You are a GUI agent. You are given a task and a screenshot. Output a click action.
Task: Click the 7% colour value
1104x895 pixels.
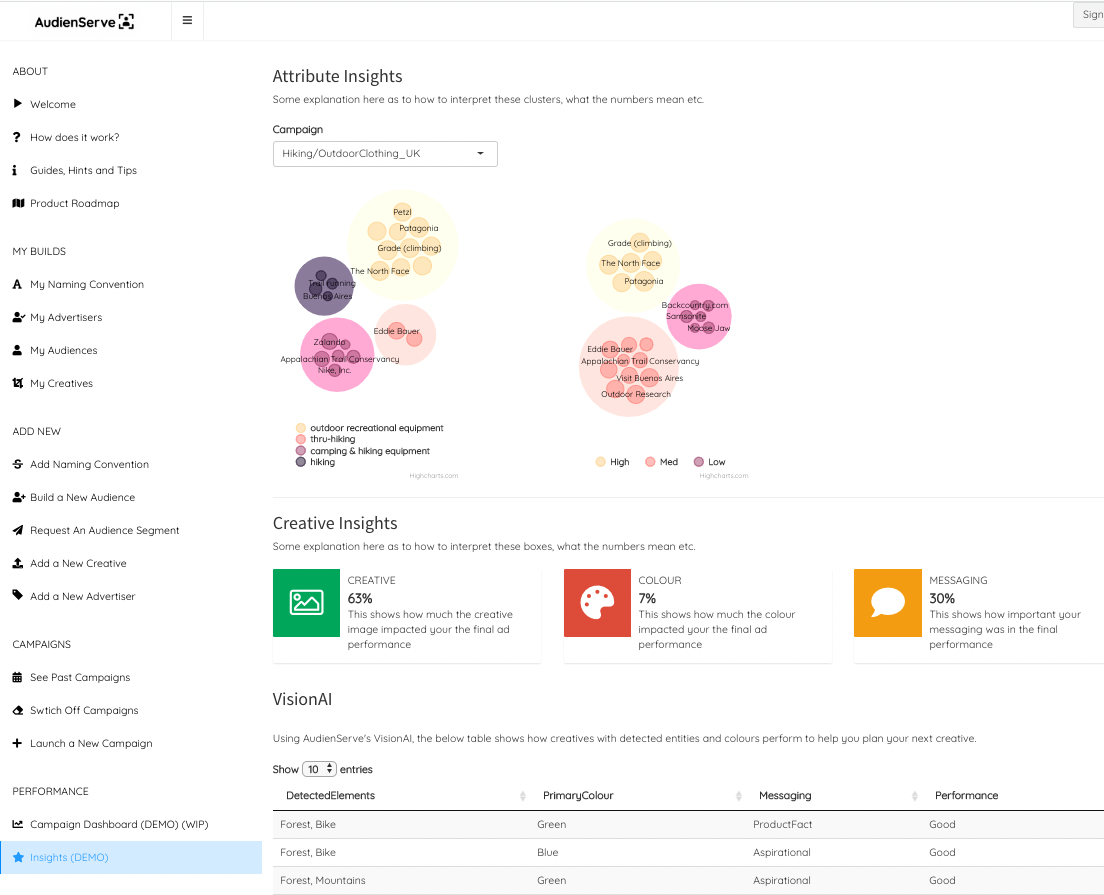647,599
